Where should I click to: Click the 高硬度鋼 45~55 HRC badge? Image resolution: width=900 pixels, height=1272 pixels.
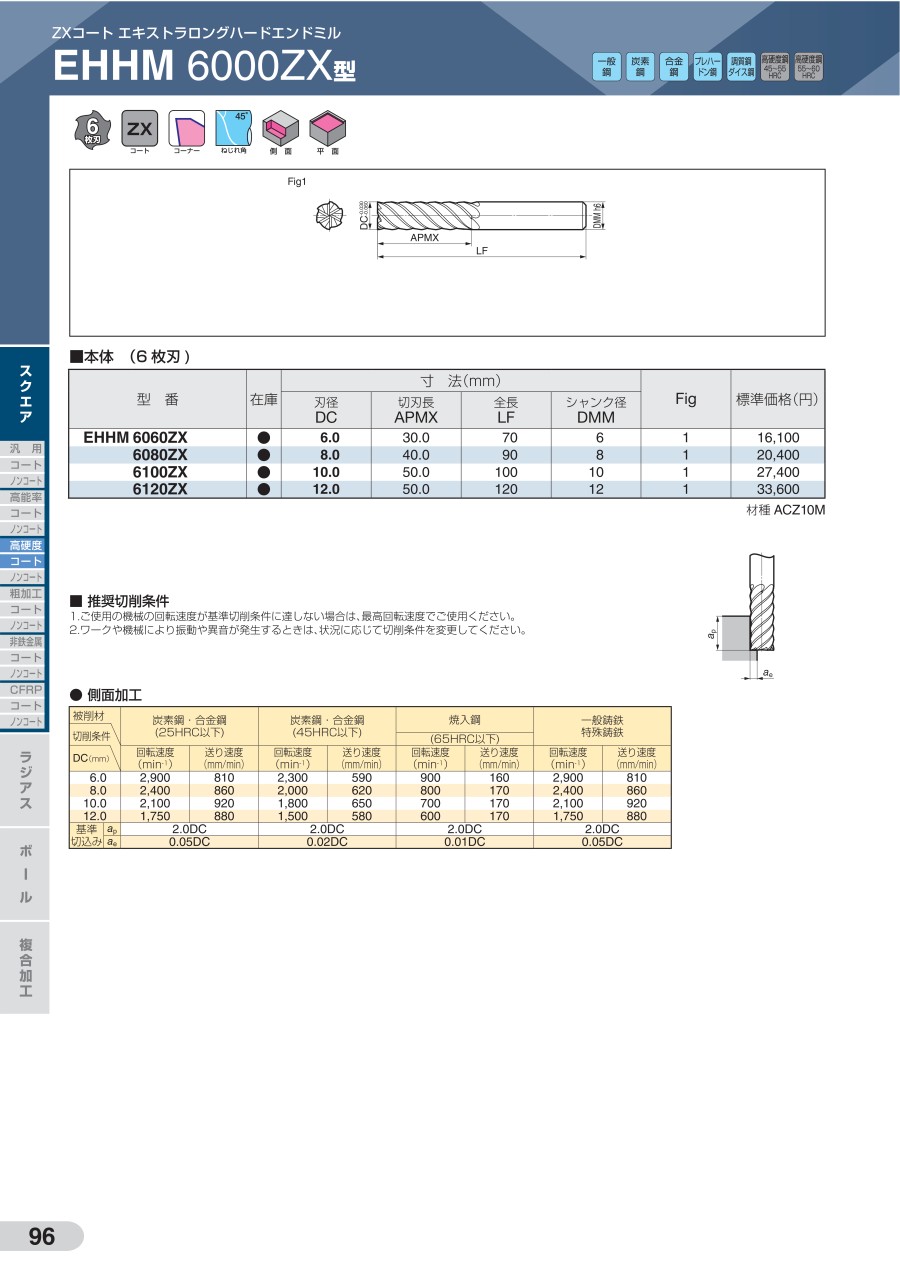click(775, 67)
